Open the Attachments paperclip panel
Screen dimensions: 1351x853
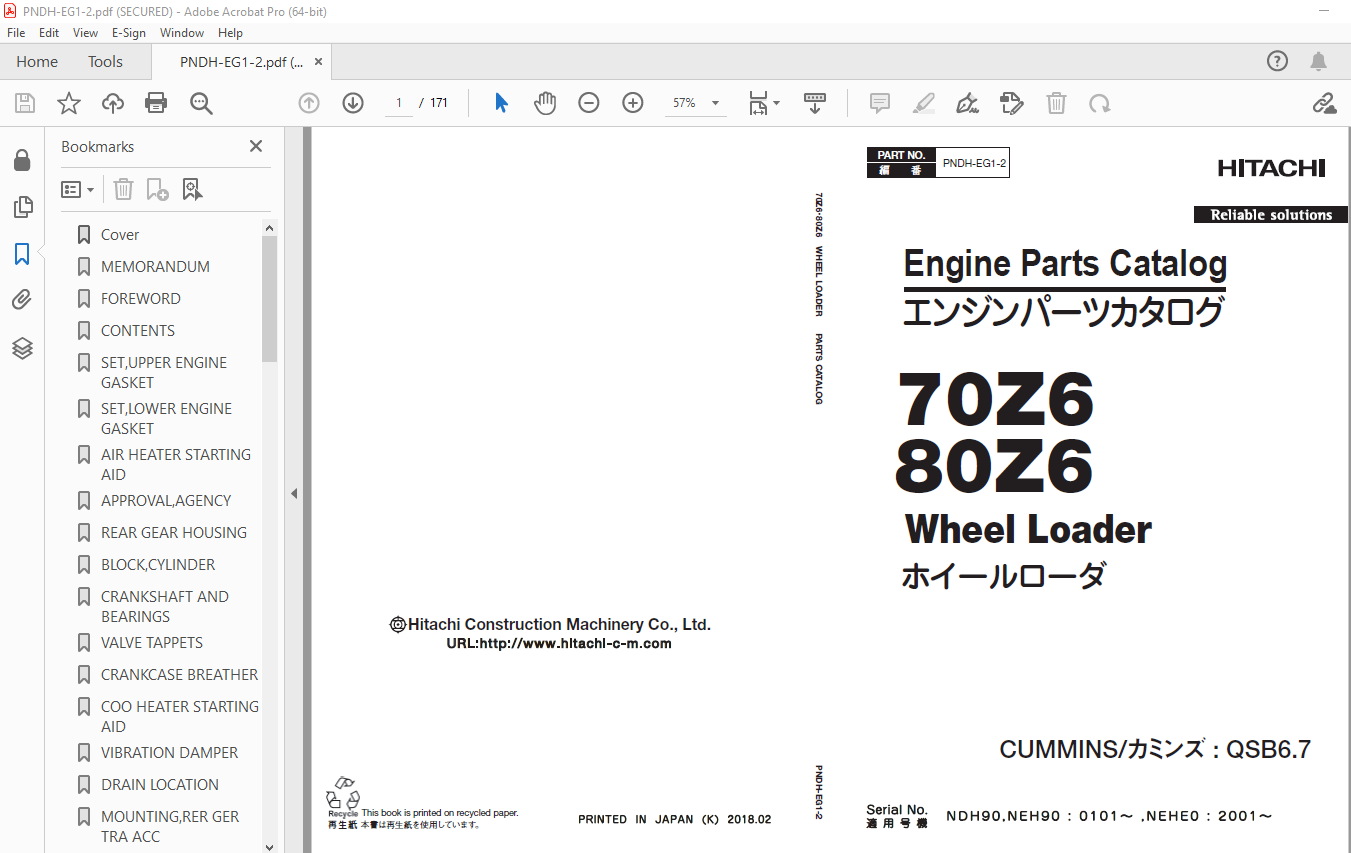coord(22,300)
